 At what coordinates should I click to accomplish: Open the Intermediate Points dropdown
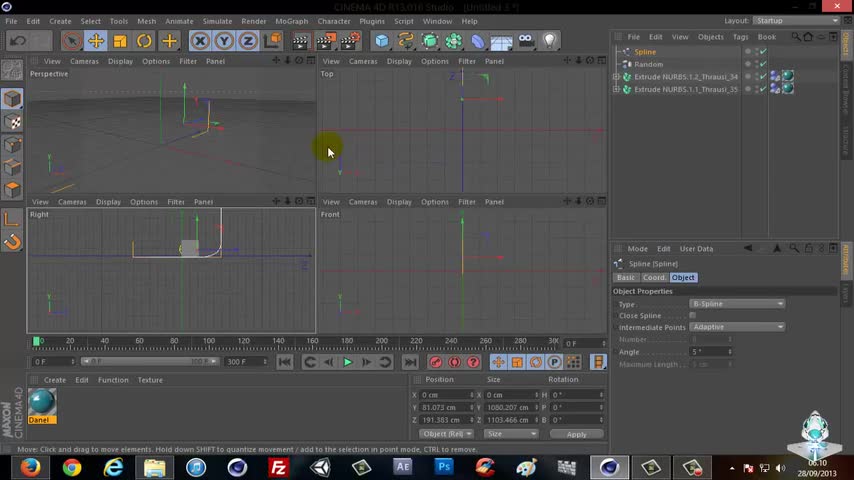737,327
